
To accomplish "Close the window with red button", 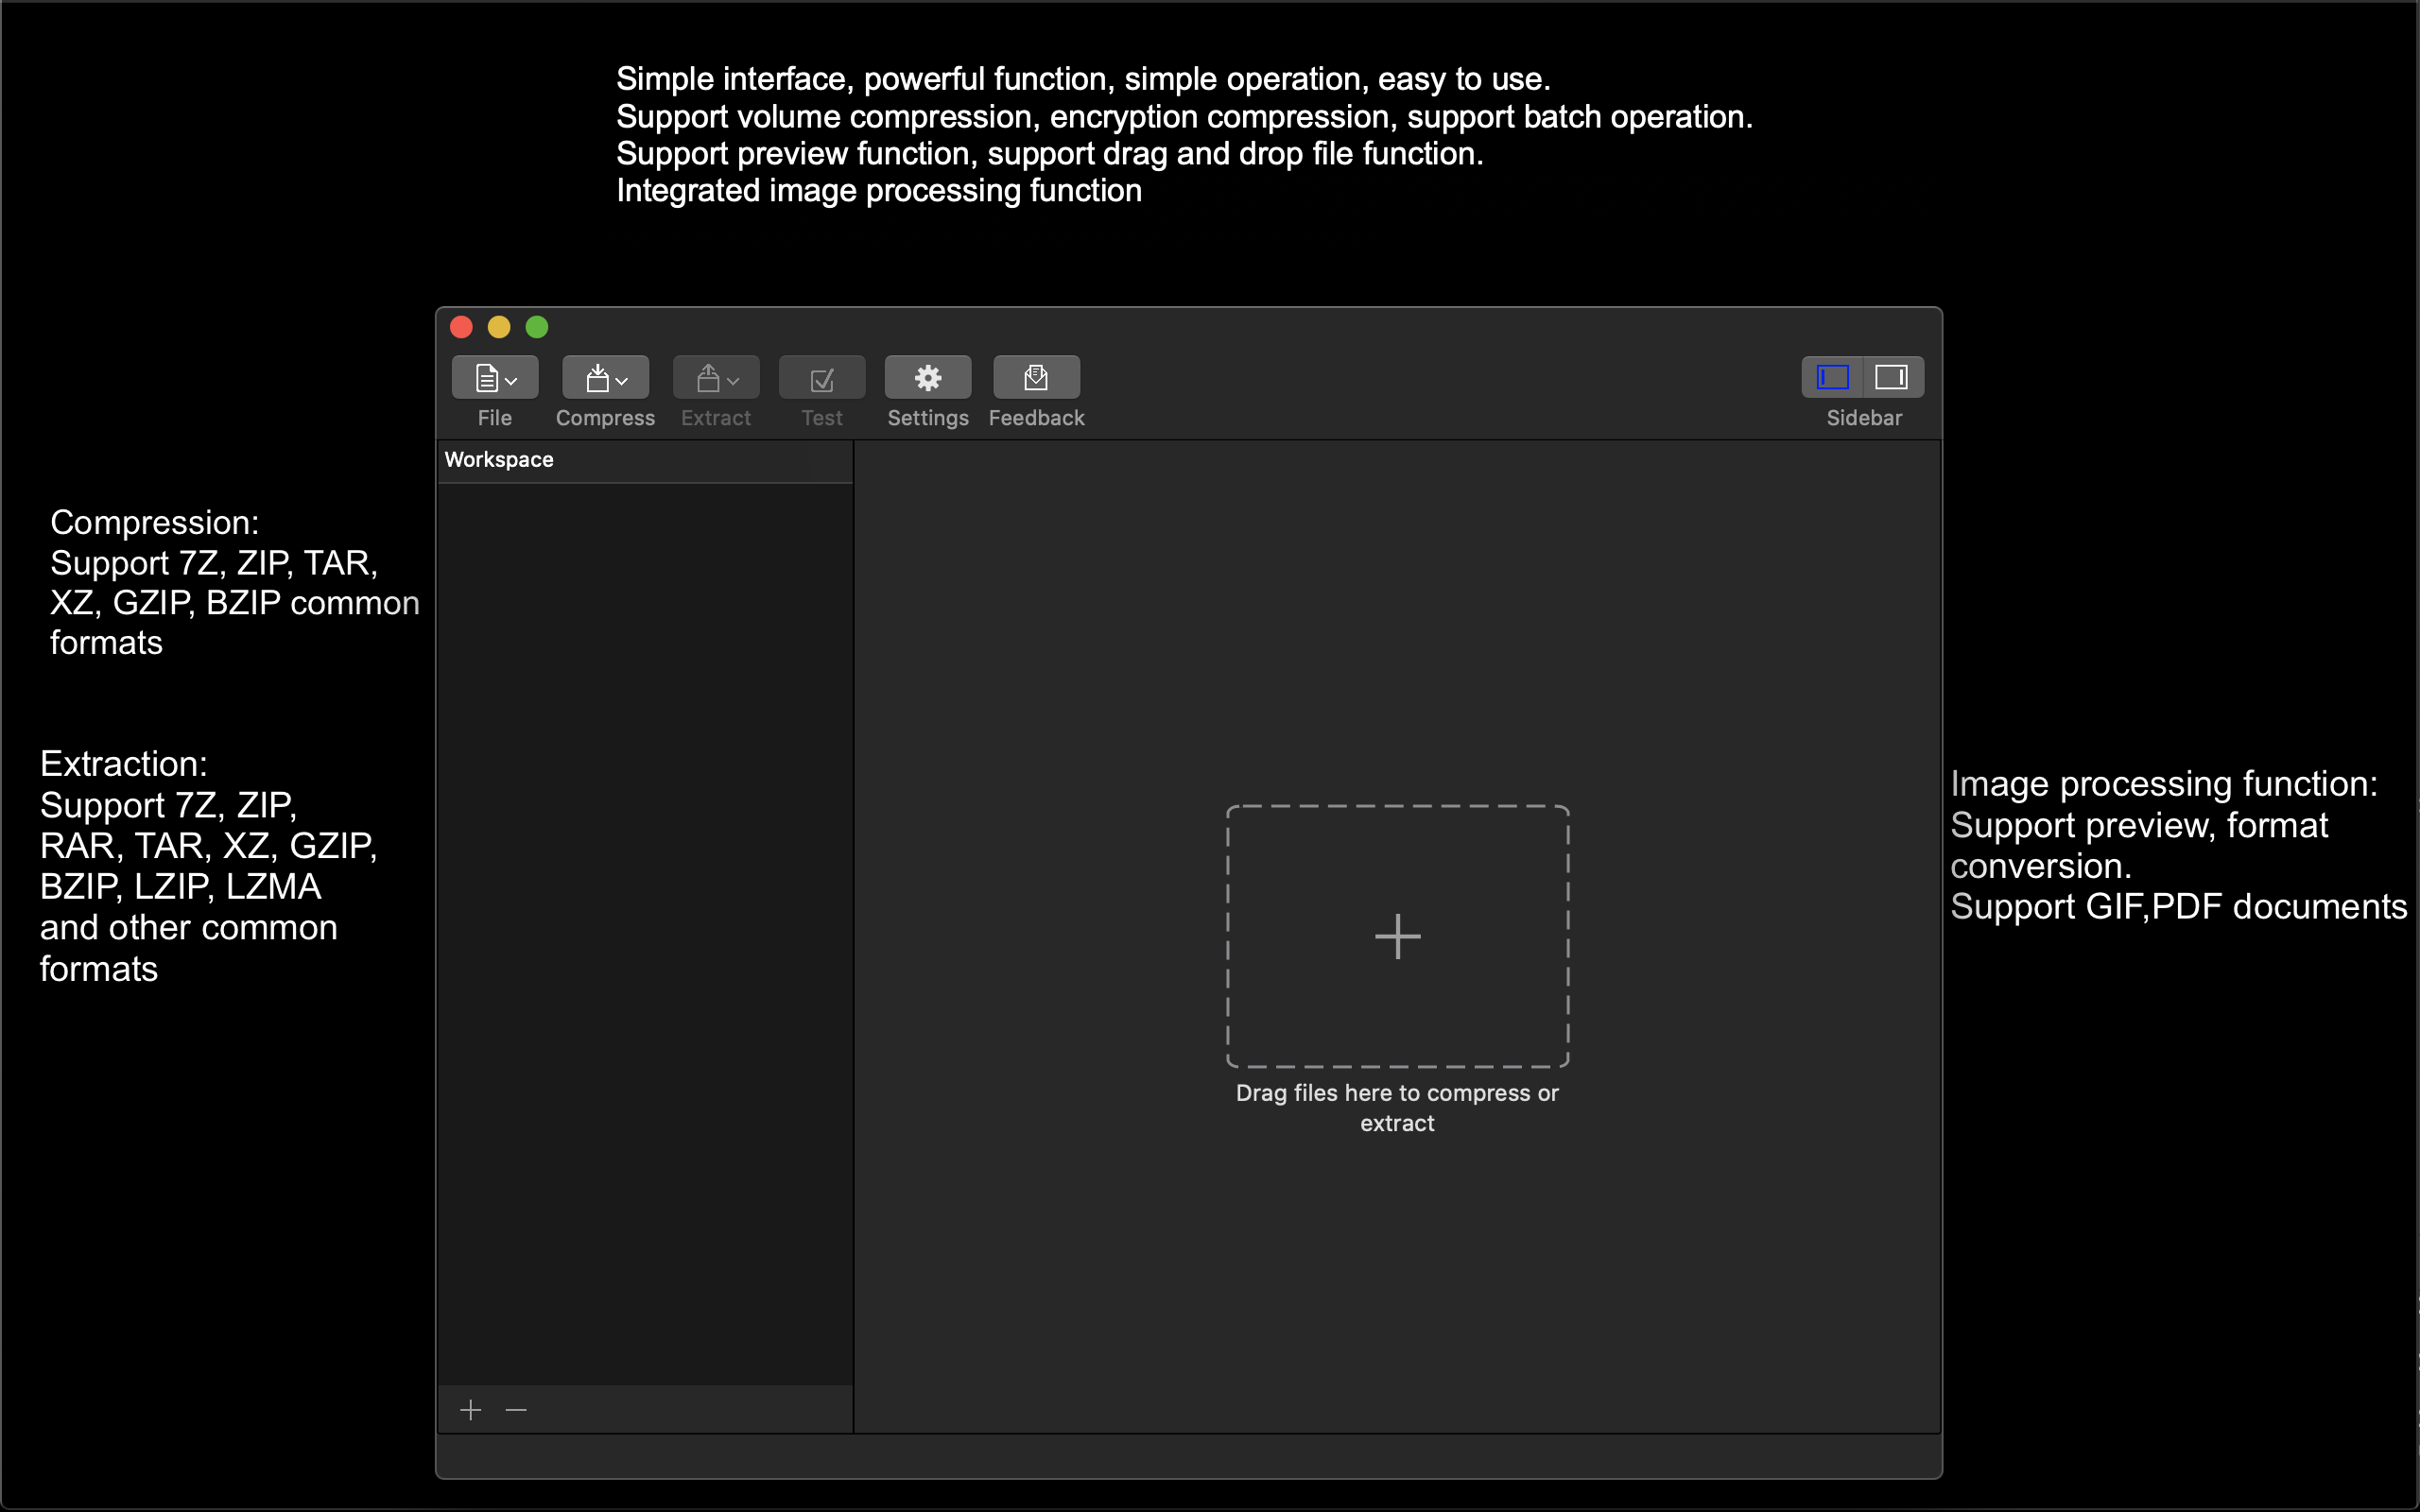I will 461,327.
